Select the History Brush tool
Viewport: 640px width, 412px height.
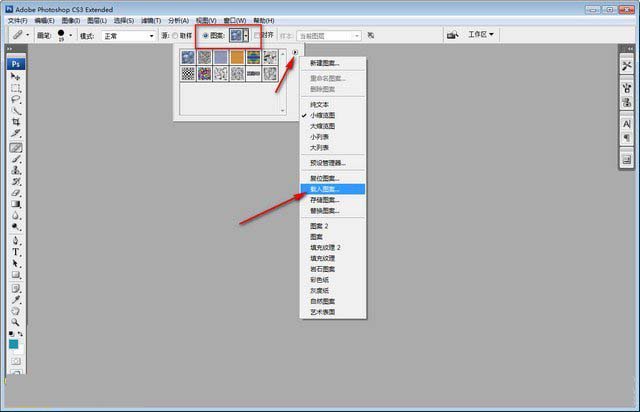pyautogui.click(x=16, y=182)
